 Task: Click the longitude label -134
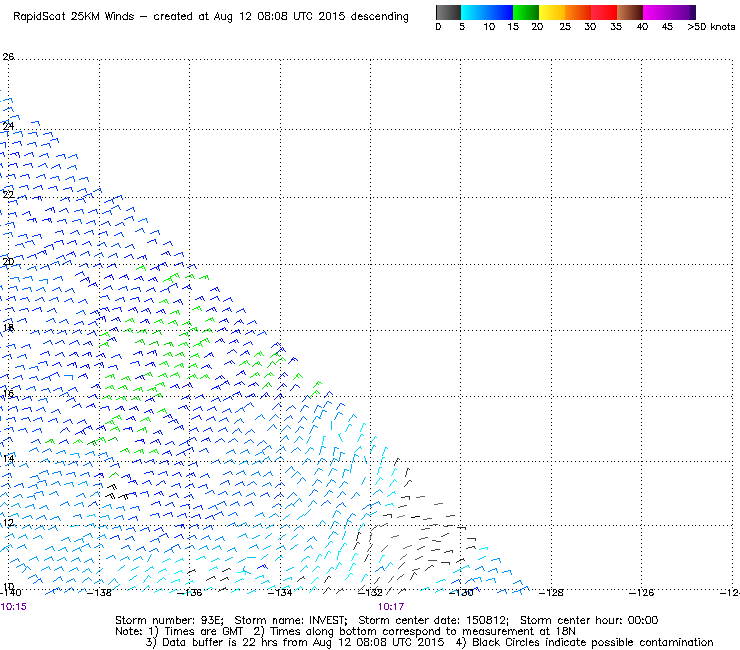280,592
